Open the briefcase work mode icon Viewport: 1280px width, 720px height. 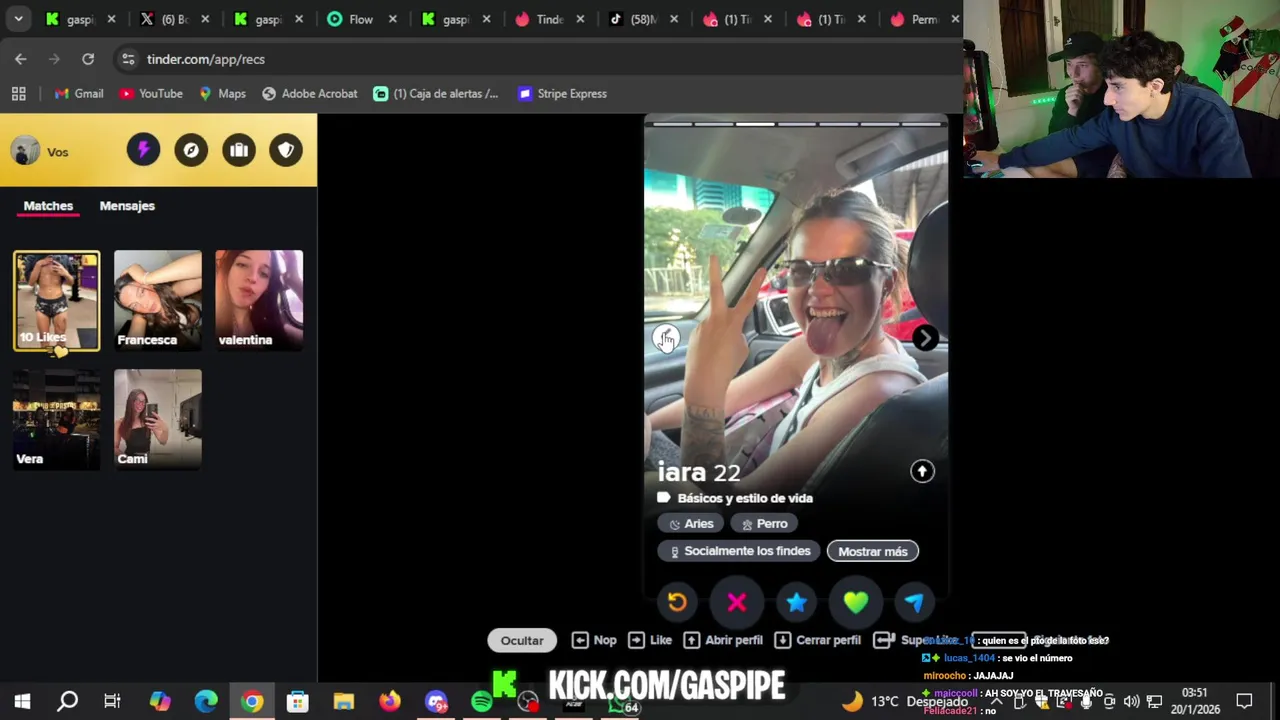point(239,150)
